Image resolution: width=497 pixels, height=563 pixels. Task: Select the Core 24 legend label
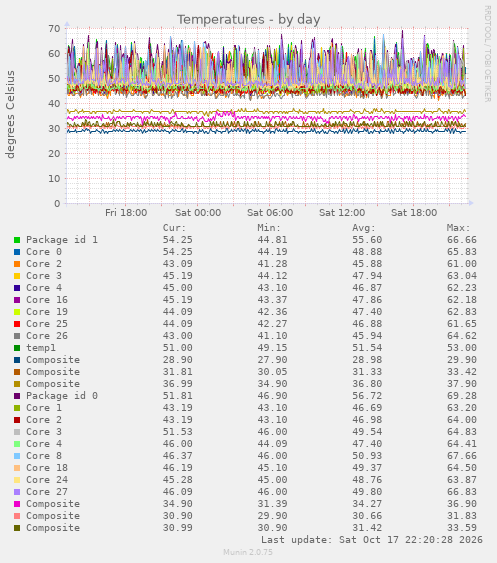tap(47, 480)
